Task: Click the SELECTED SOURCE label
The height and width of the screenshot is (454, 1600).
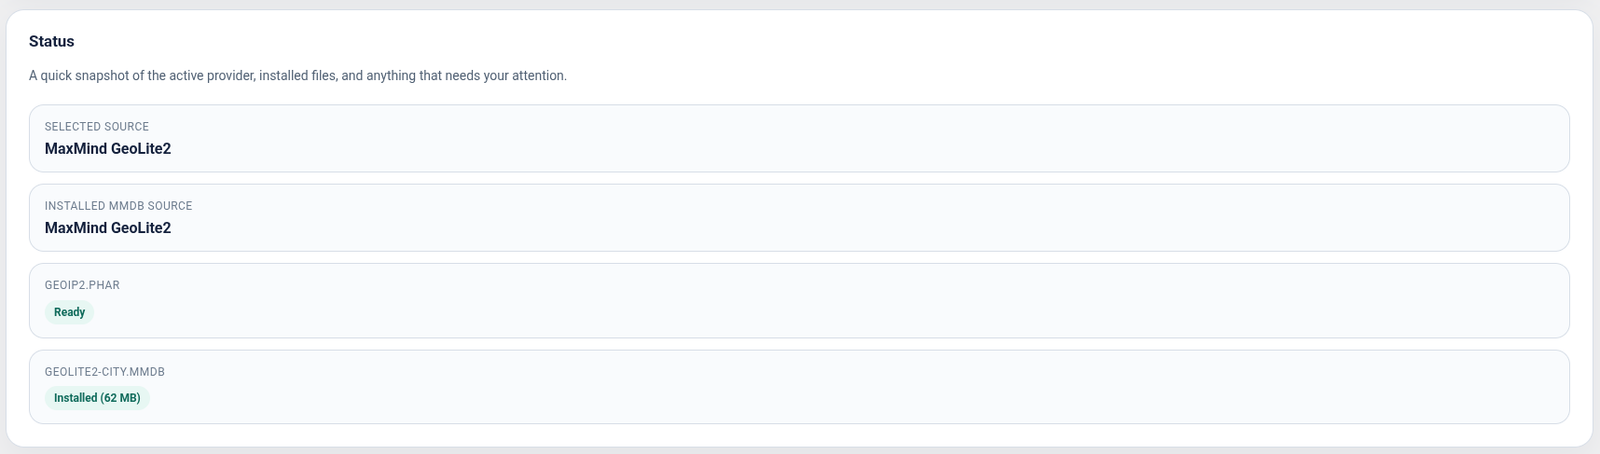Action: pos(97,127)
